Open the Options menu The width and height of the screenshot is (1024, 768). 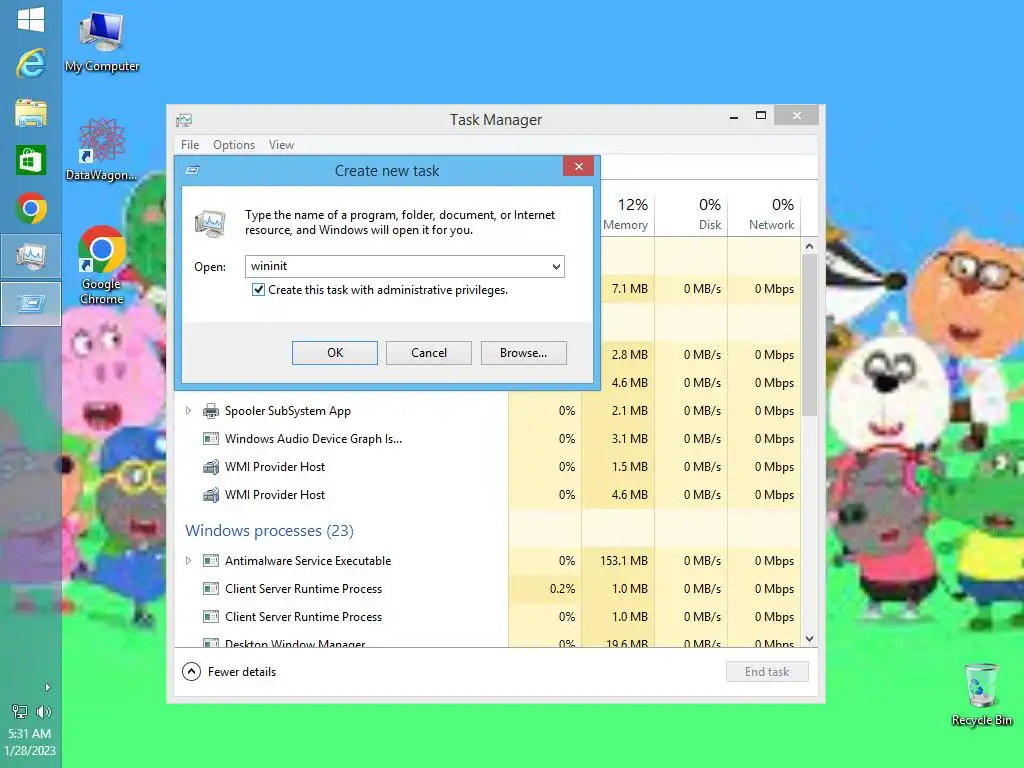[234, 145]
